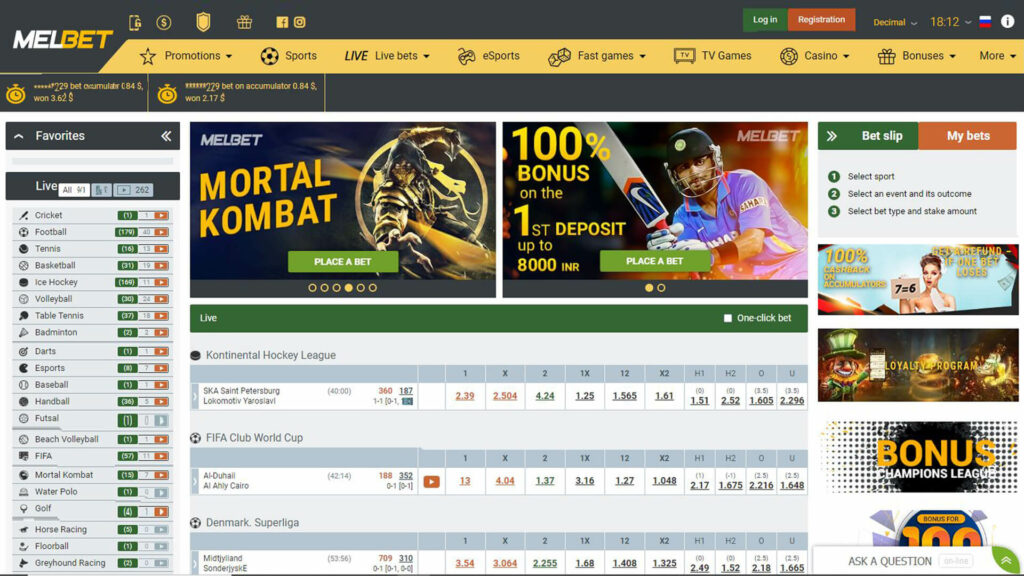The height and width of the screenshot is (576, 1024).
Task: Click the Log in button
Action: [765, 20]
